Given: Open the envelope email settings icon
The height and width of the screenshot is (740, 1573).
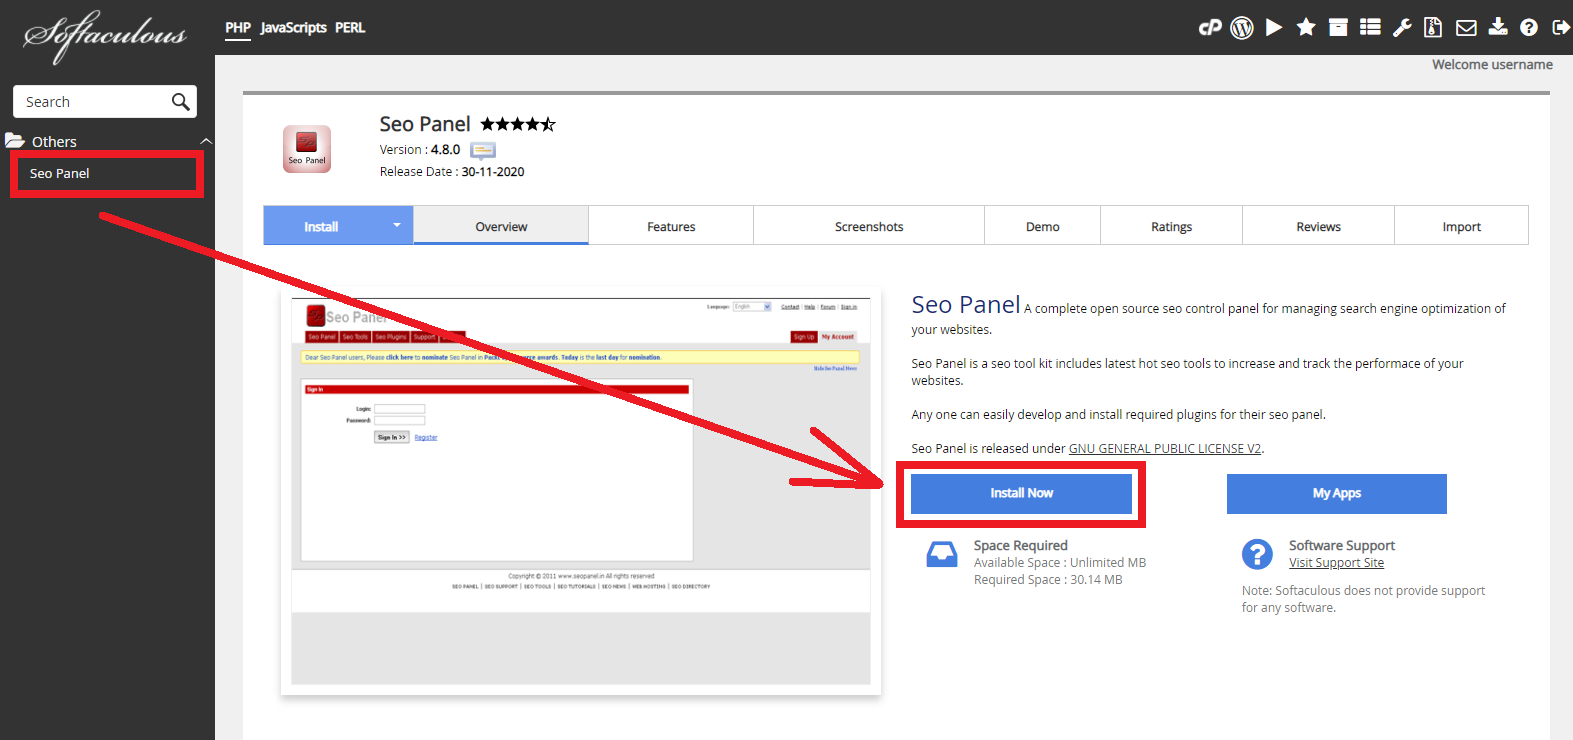Looking at the screenshot, I should [1466, 28].
